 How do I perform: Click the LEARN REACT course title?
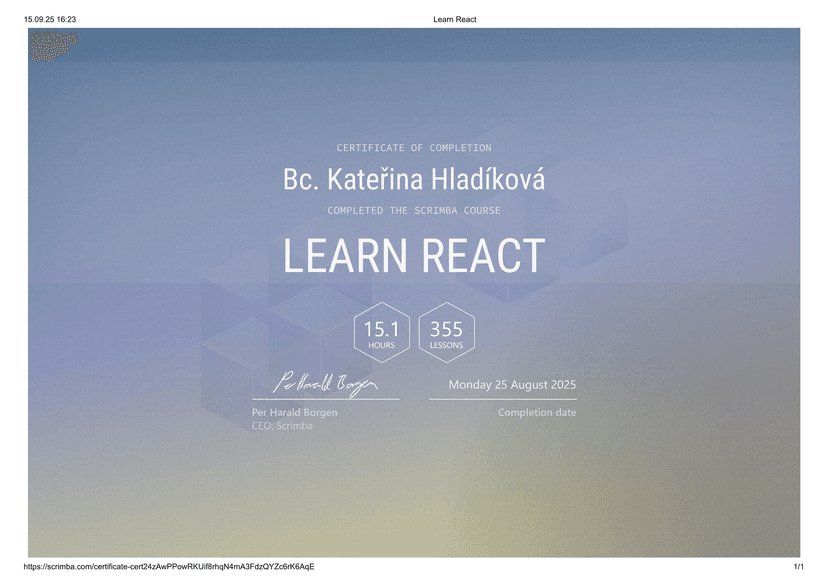click(414, 257)
